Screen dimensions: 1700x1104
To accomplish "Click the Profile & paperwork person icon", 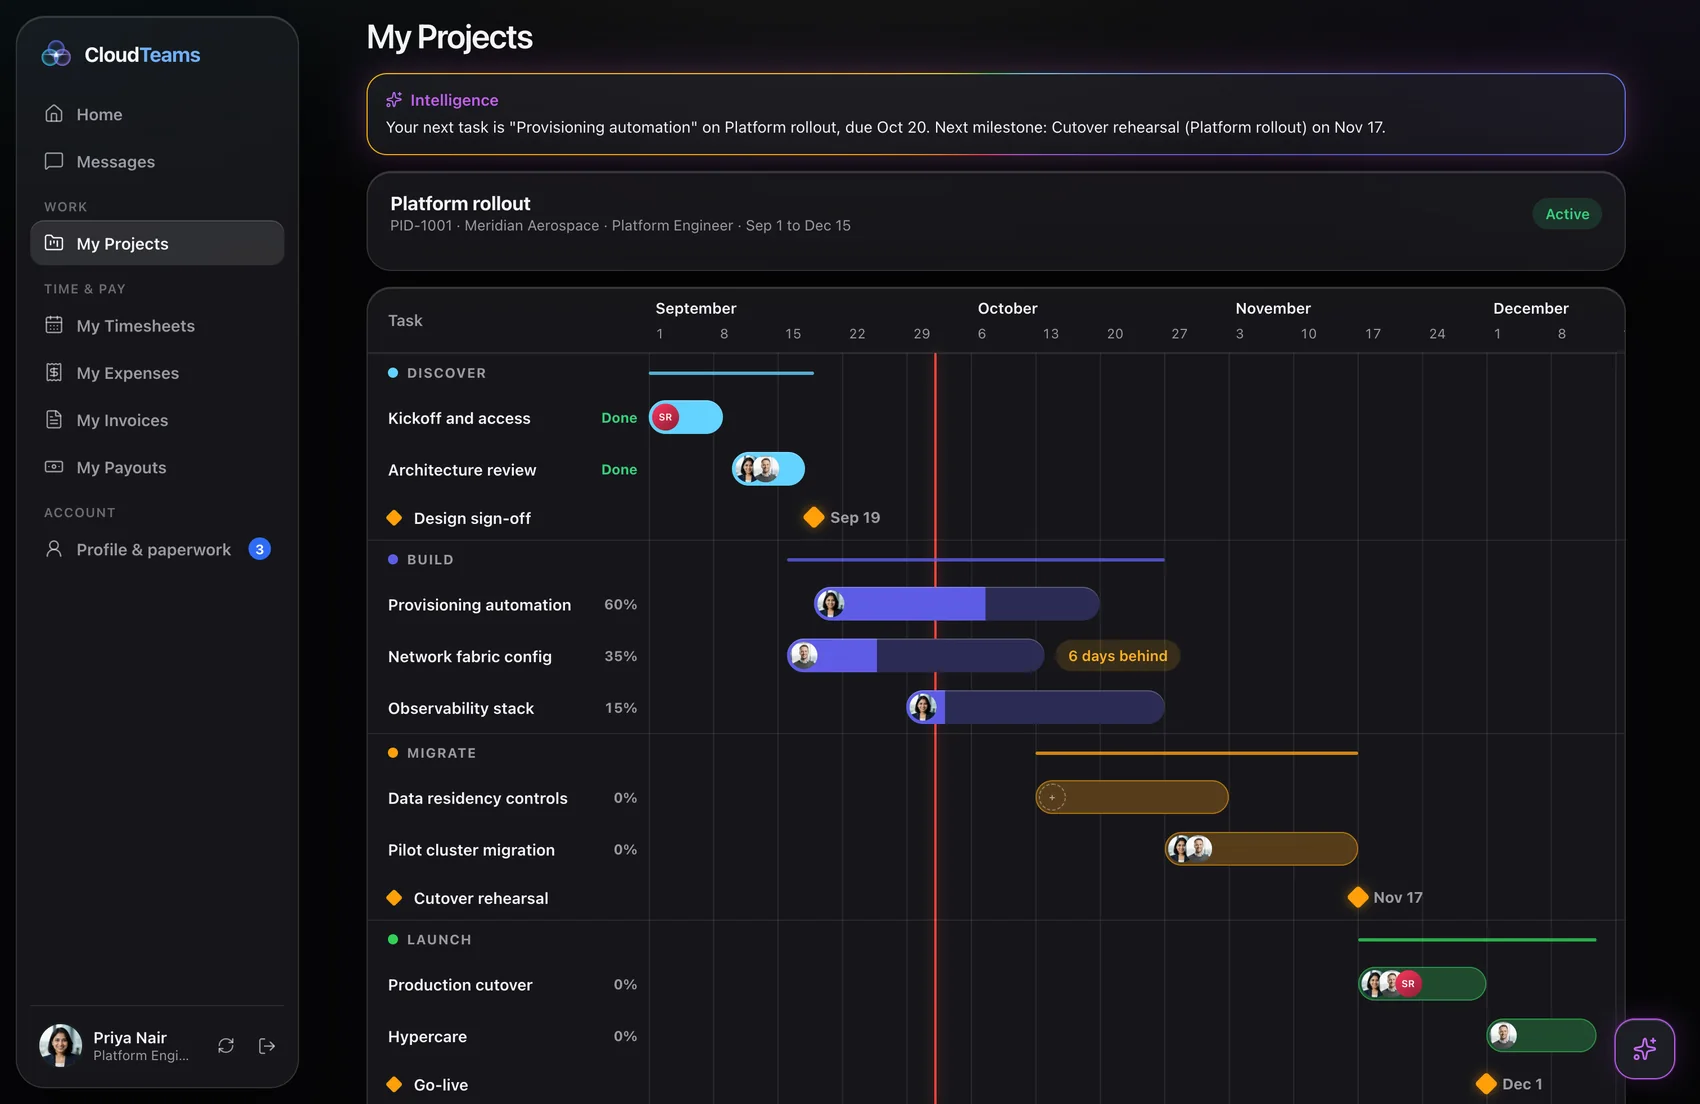I will (x=54, y=549).
